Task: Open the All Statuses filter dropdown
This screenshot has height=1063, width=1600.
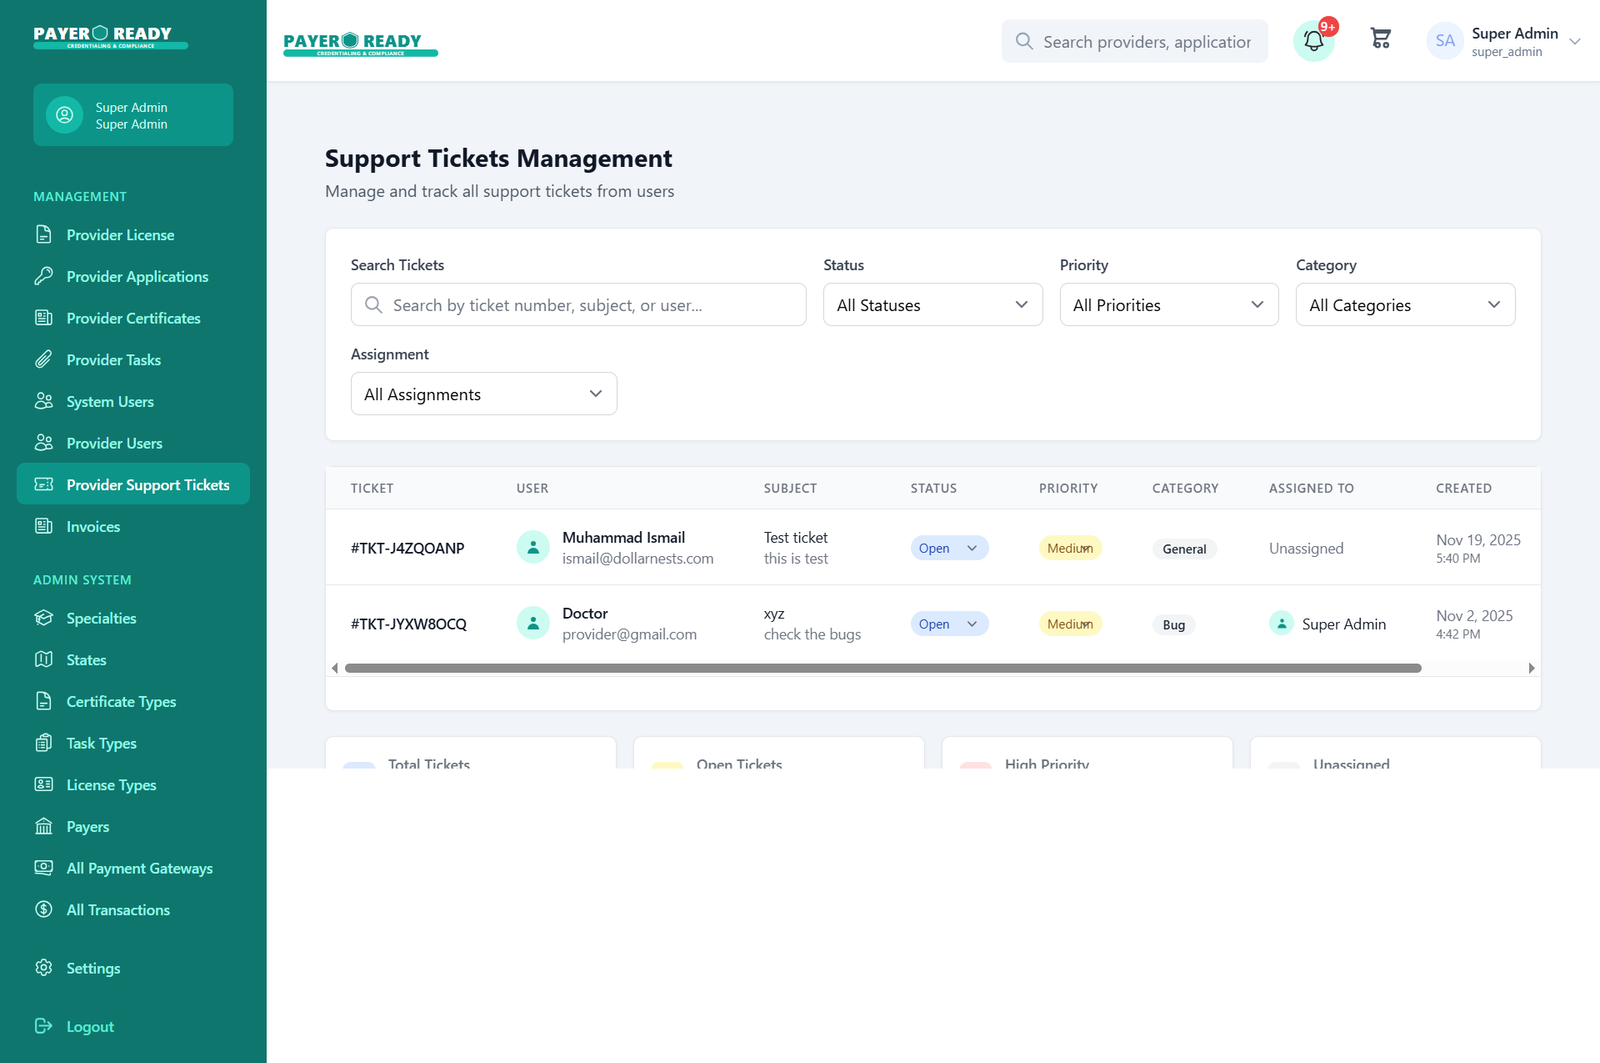Action: pyautogui.click(x=932, y=305)
